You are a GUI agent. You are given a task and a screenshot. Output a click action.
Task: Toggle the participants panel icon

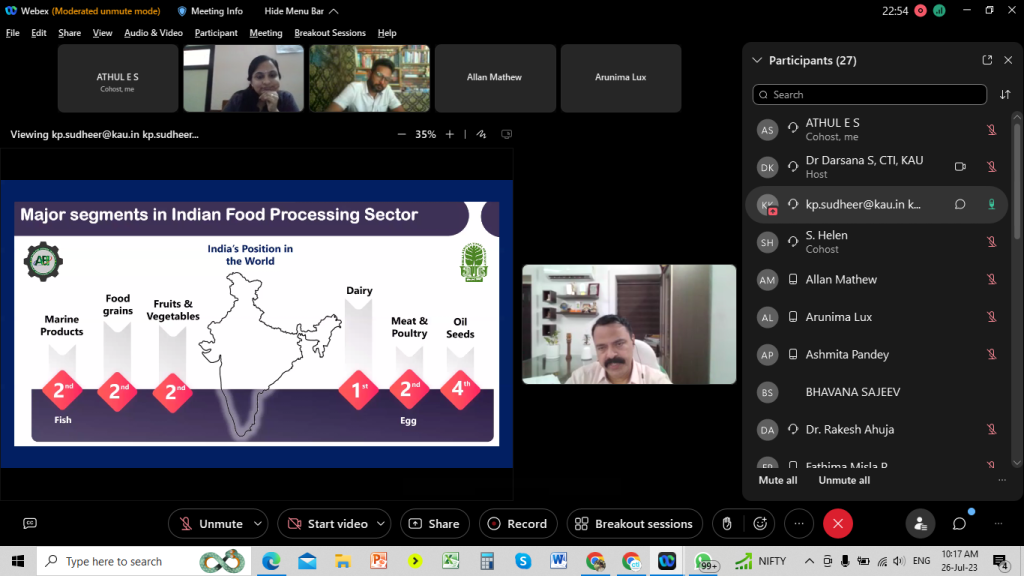920,524
